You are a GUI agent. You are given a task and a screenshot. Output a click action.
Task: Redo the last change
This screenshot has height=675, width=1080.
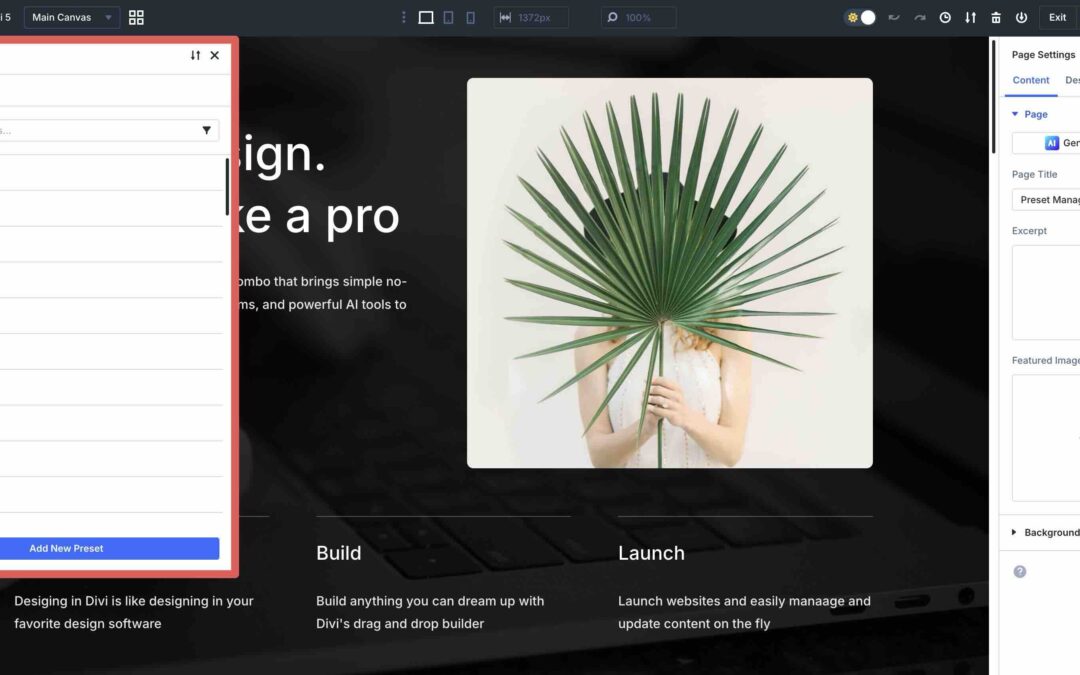(920, 17)
